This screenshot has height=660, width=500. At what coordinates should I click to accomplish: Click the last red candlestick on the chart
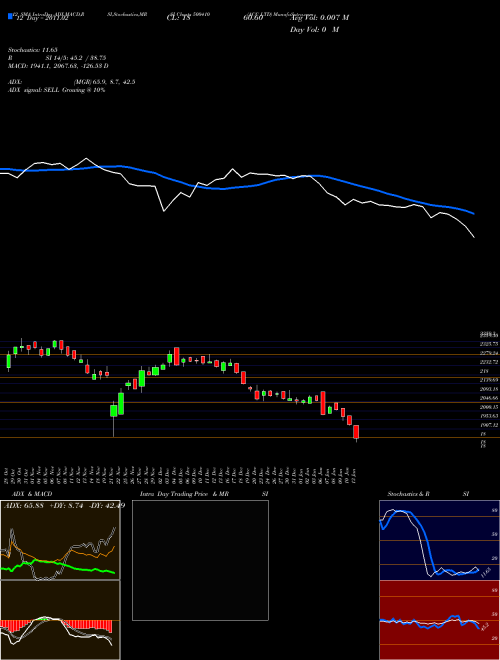point(356,432)
